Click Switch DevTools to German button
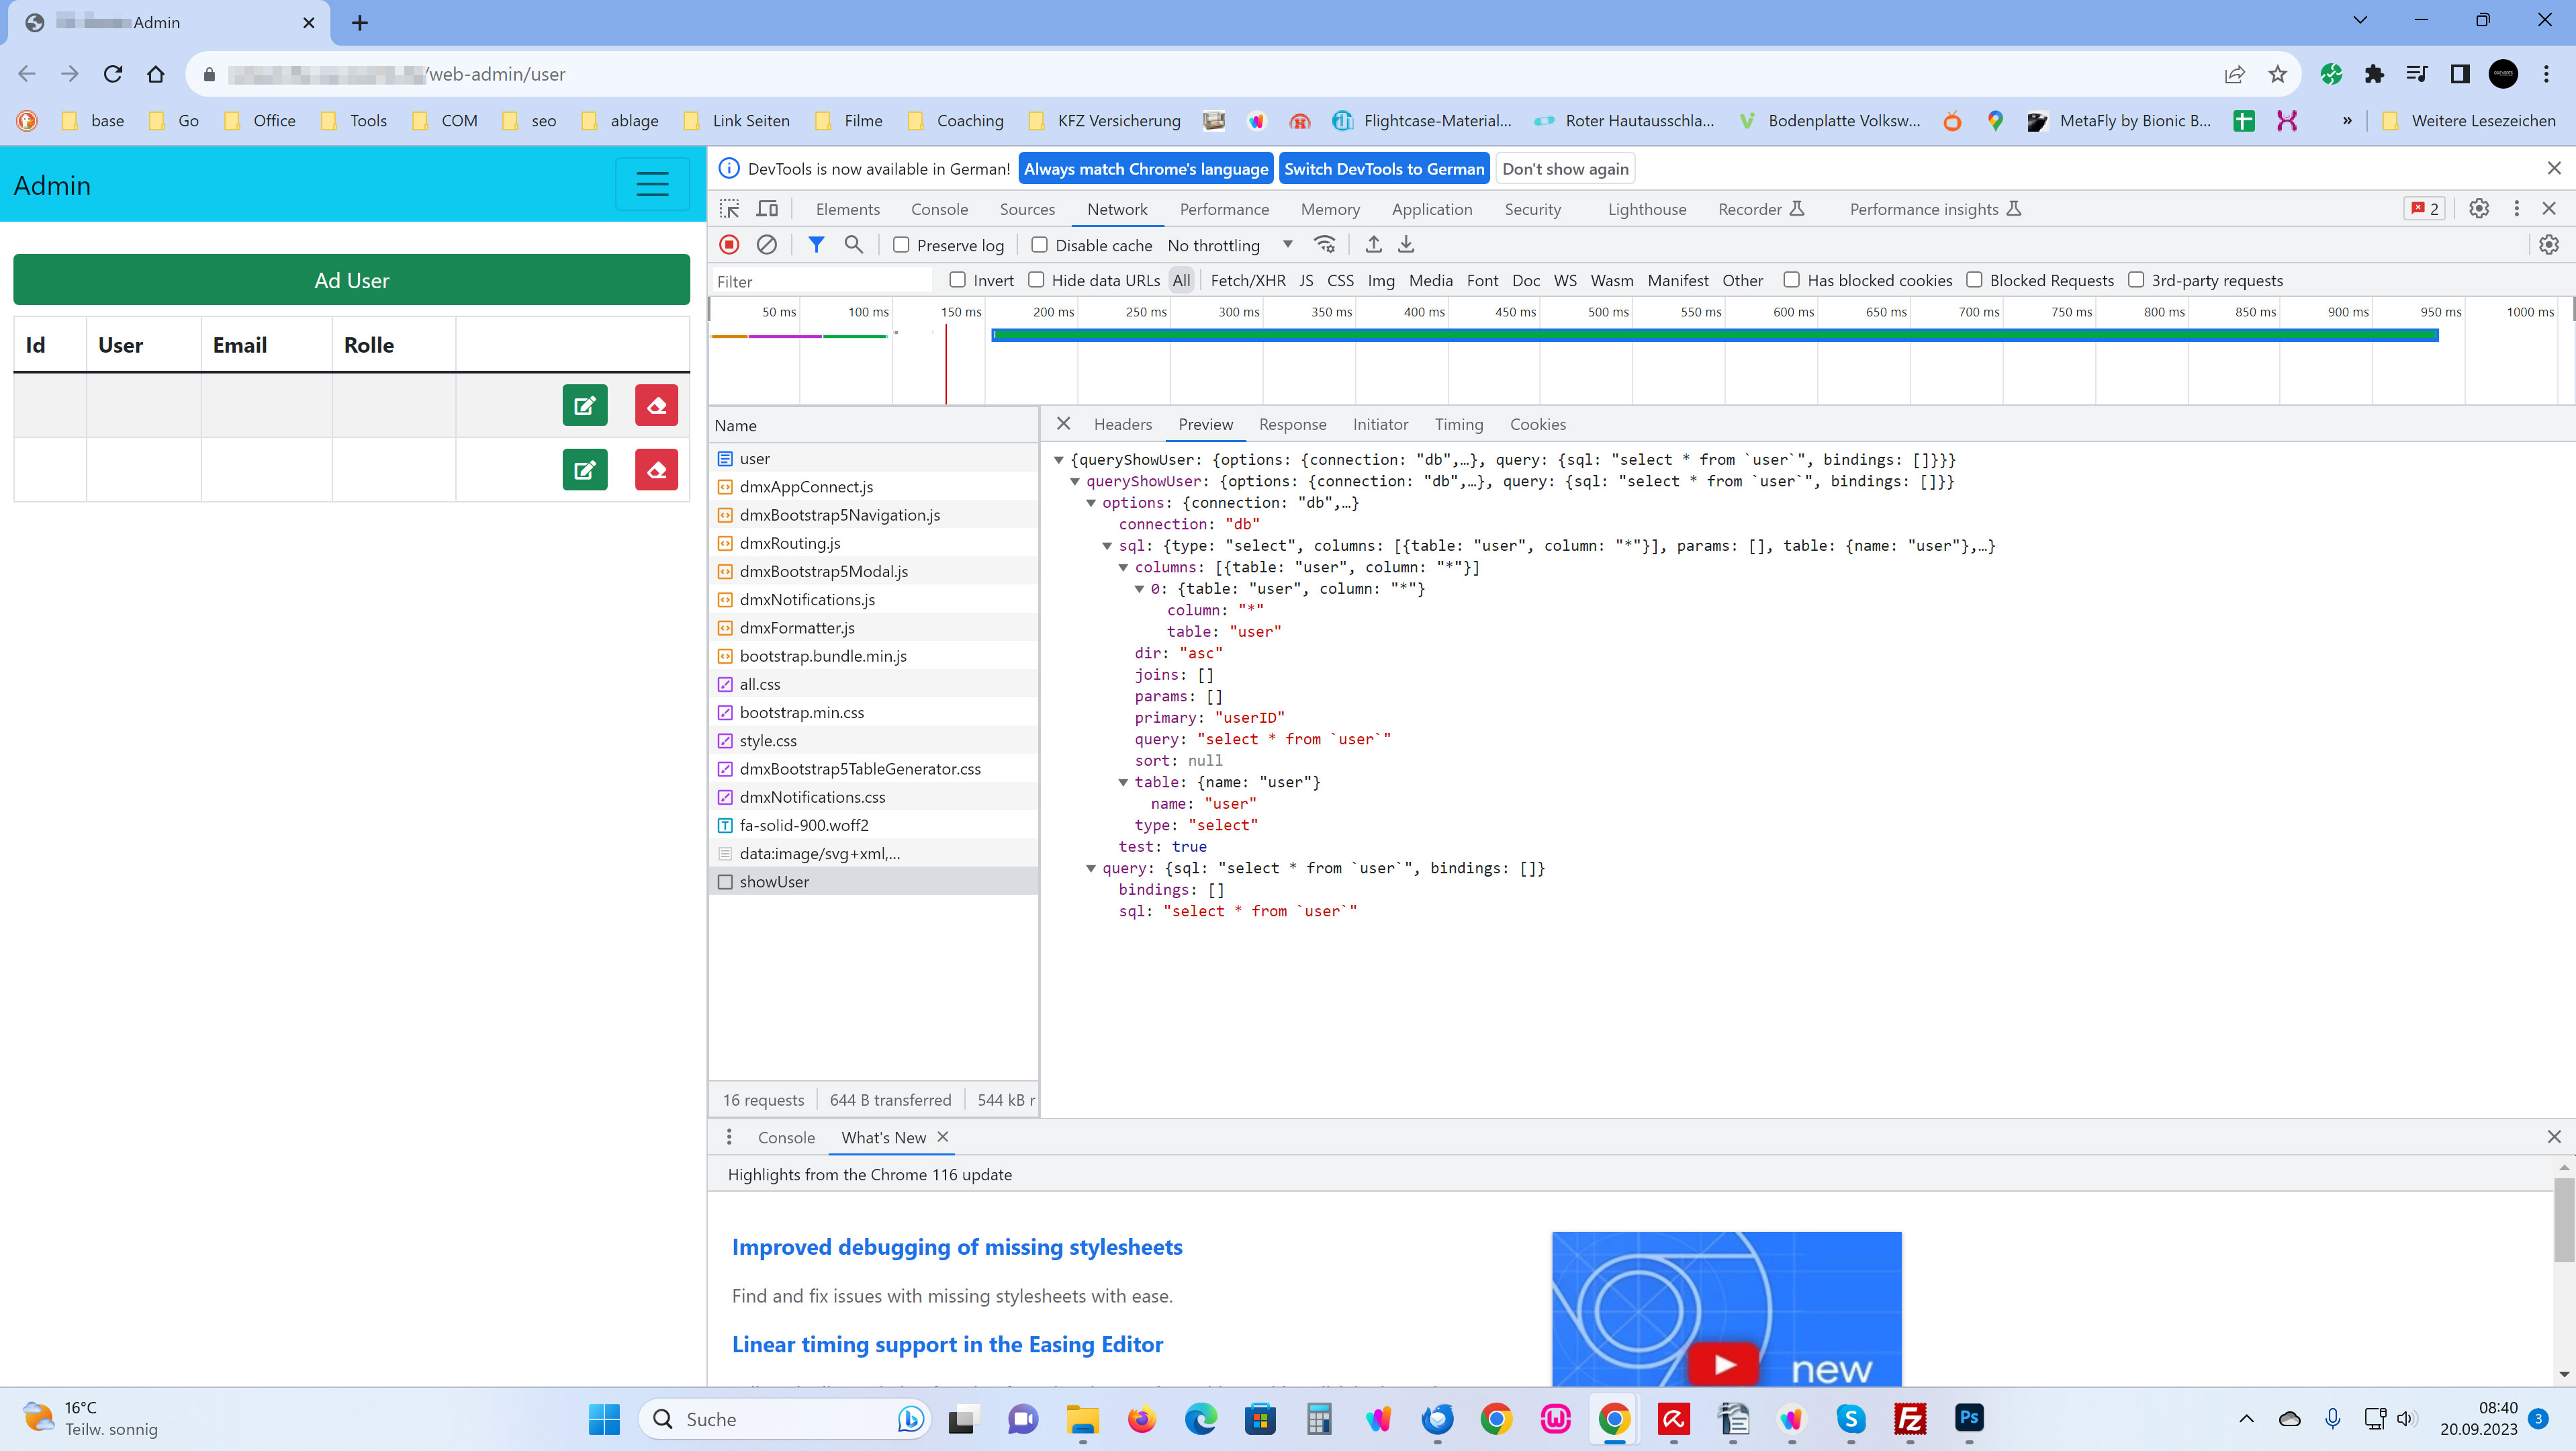2576x1451 pixels. (x=1384, y=169)
